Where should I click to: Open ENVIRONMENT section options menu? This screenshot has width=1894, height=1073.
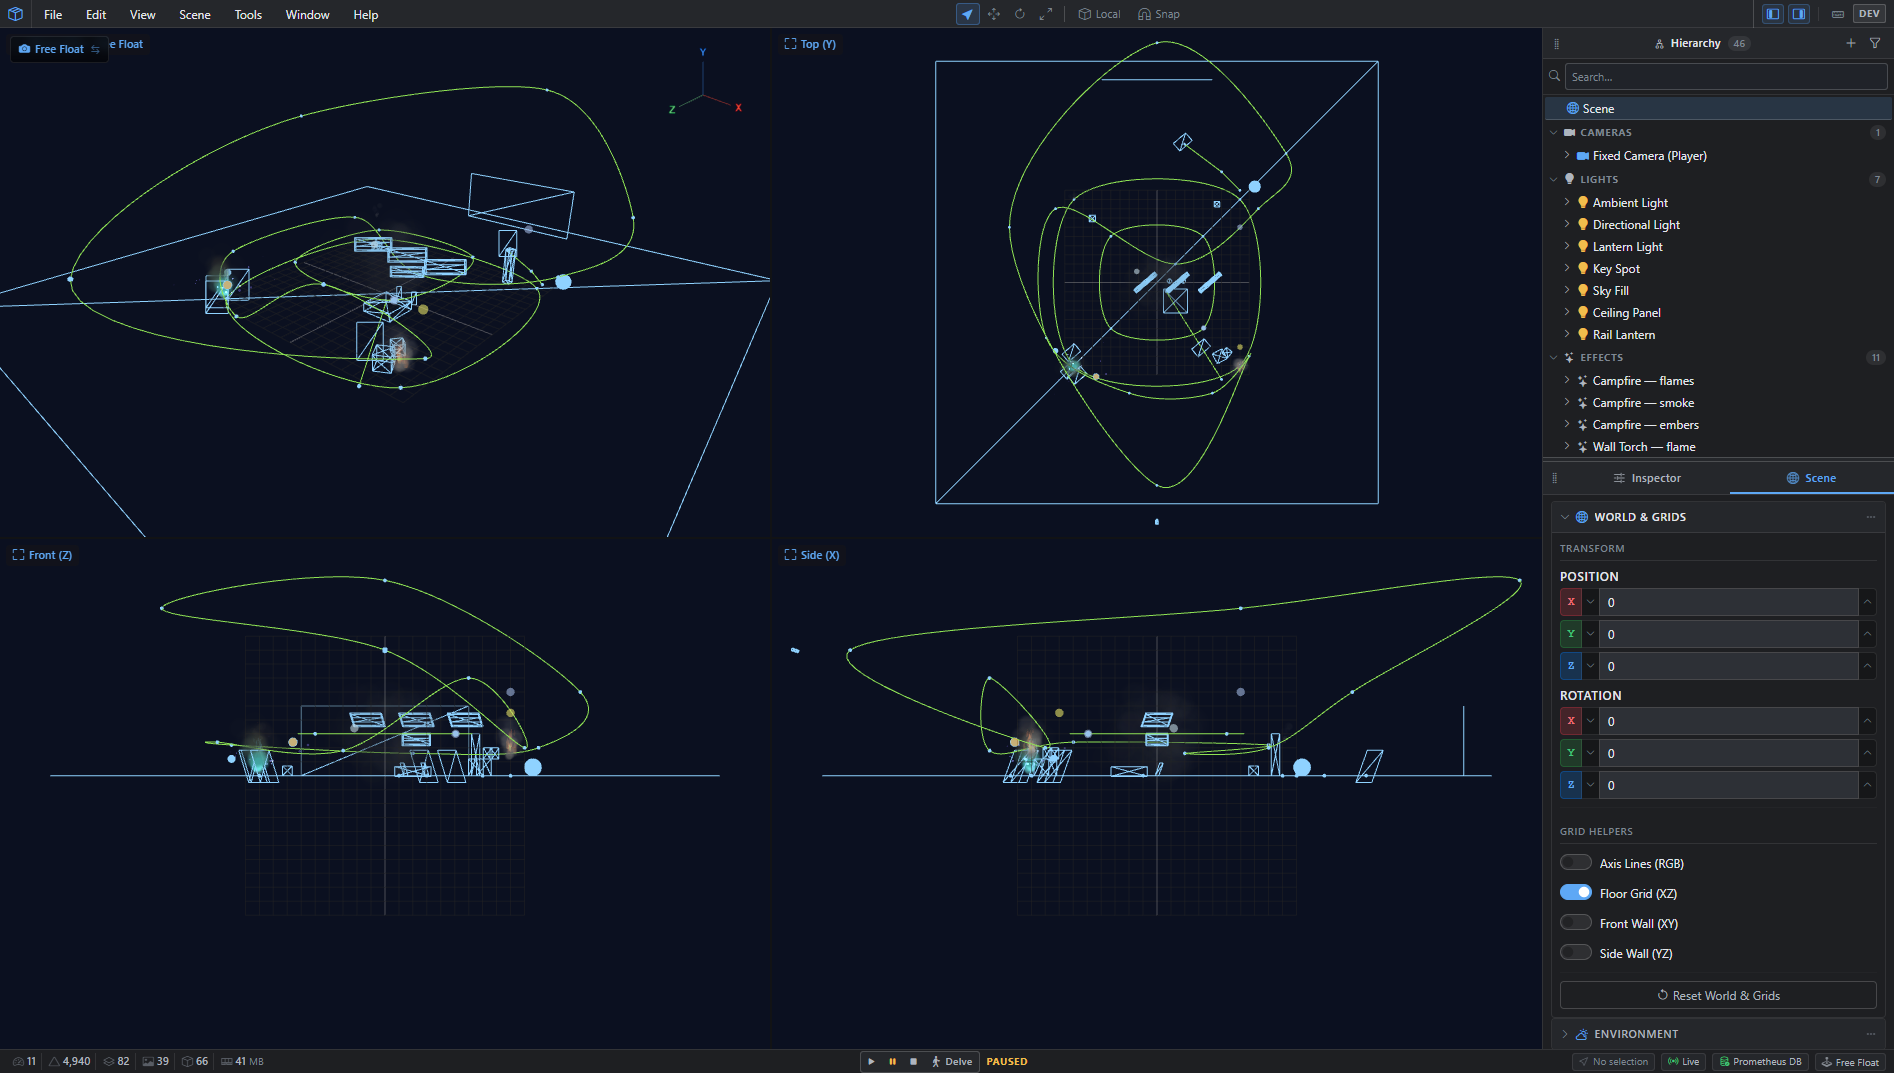(x=1870, y=1034)
